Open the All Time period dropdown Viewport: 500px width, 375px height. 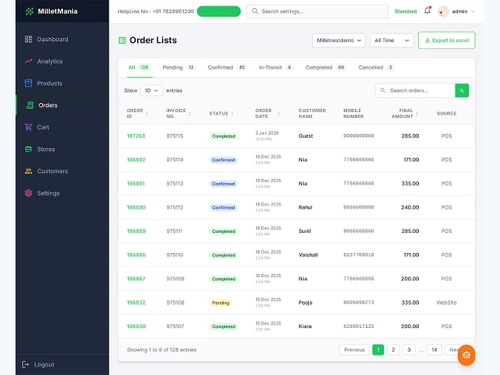[x=392, y=40]
